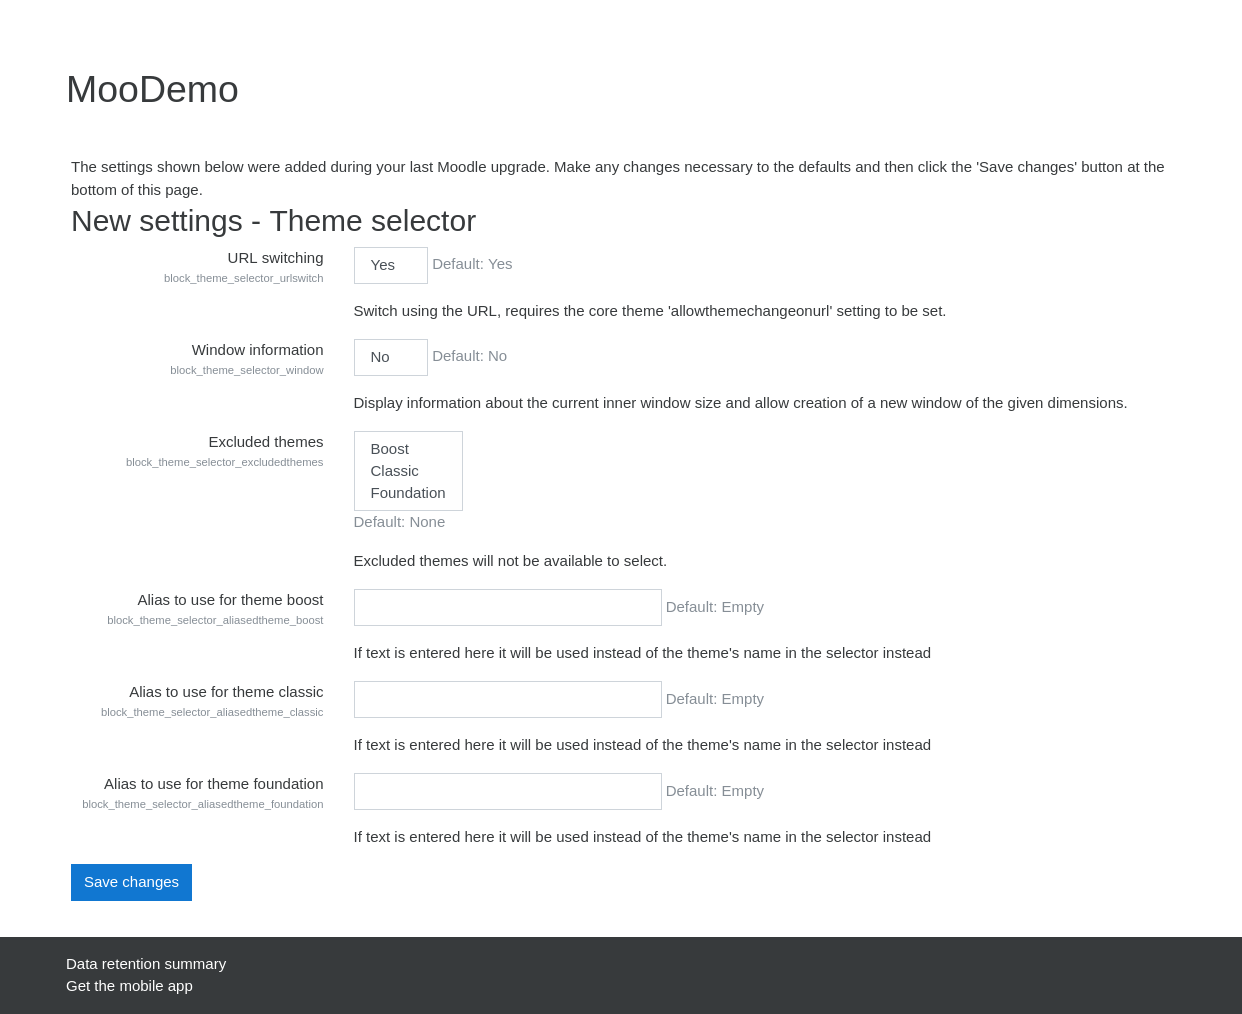Click the Alias to use for theme boost label
Image resolution: width=1242 pixels, height=1014 pixels.
tap(230, 600)
